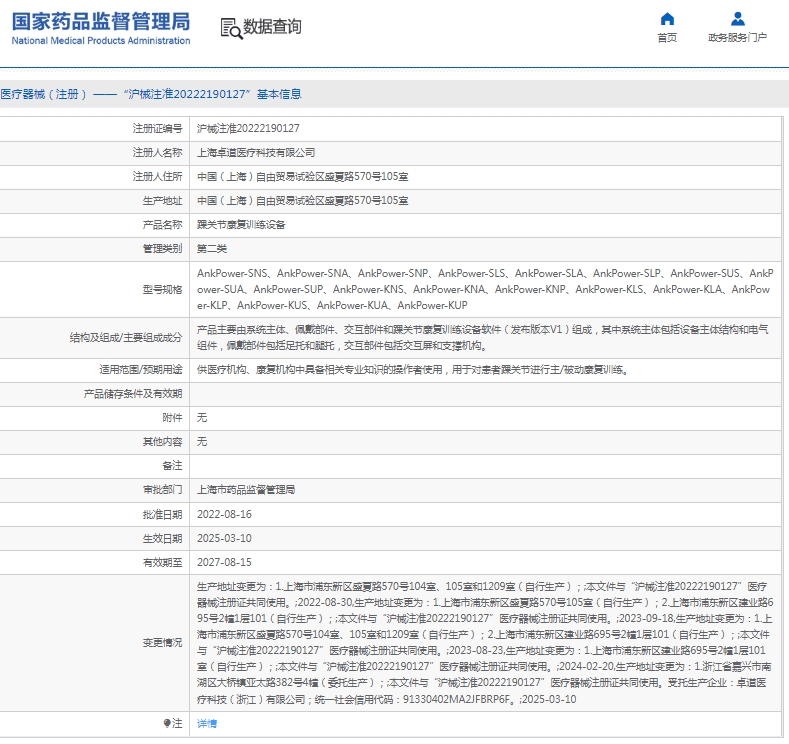Click the 首页 text link

(667, 38)
